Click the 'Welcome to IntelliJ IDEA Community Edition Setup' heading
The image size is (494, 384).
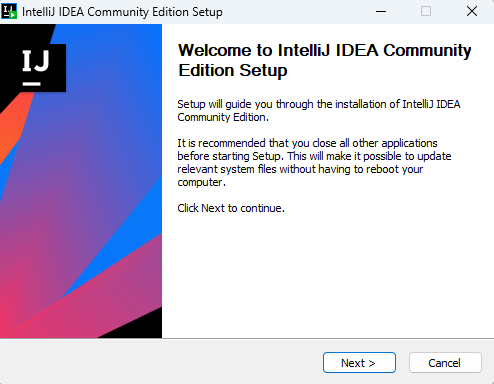(x=324, y=60)
